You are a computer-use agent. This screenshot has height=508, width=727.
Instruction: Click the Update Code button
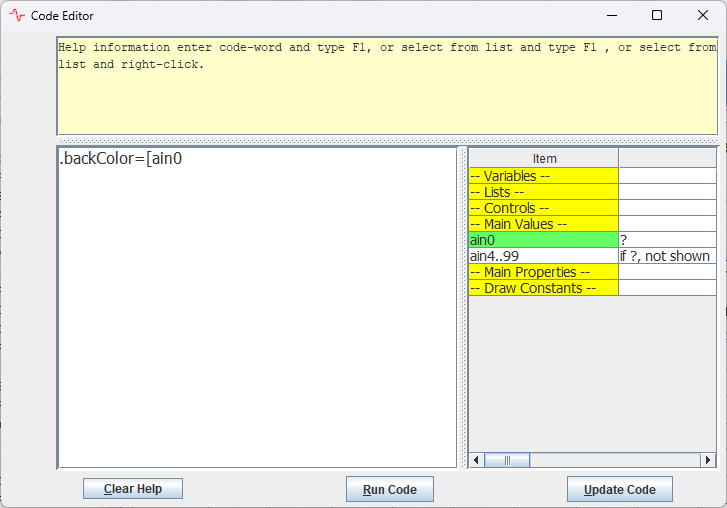click(619, 489)
